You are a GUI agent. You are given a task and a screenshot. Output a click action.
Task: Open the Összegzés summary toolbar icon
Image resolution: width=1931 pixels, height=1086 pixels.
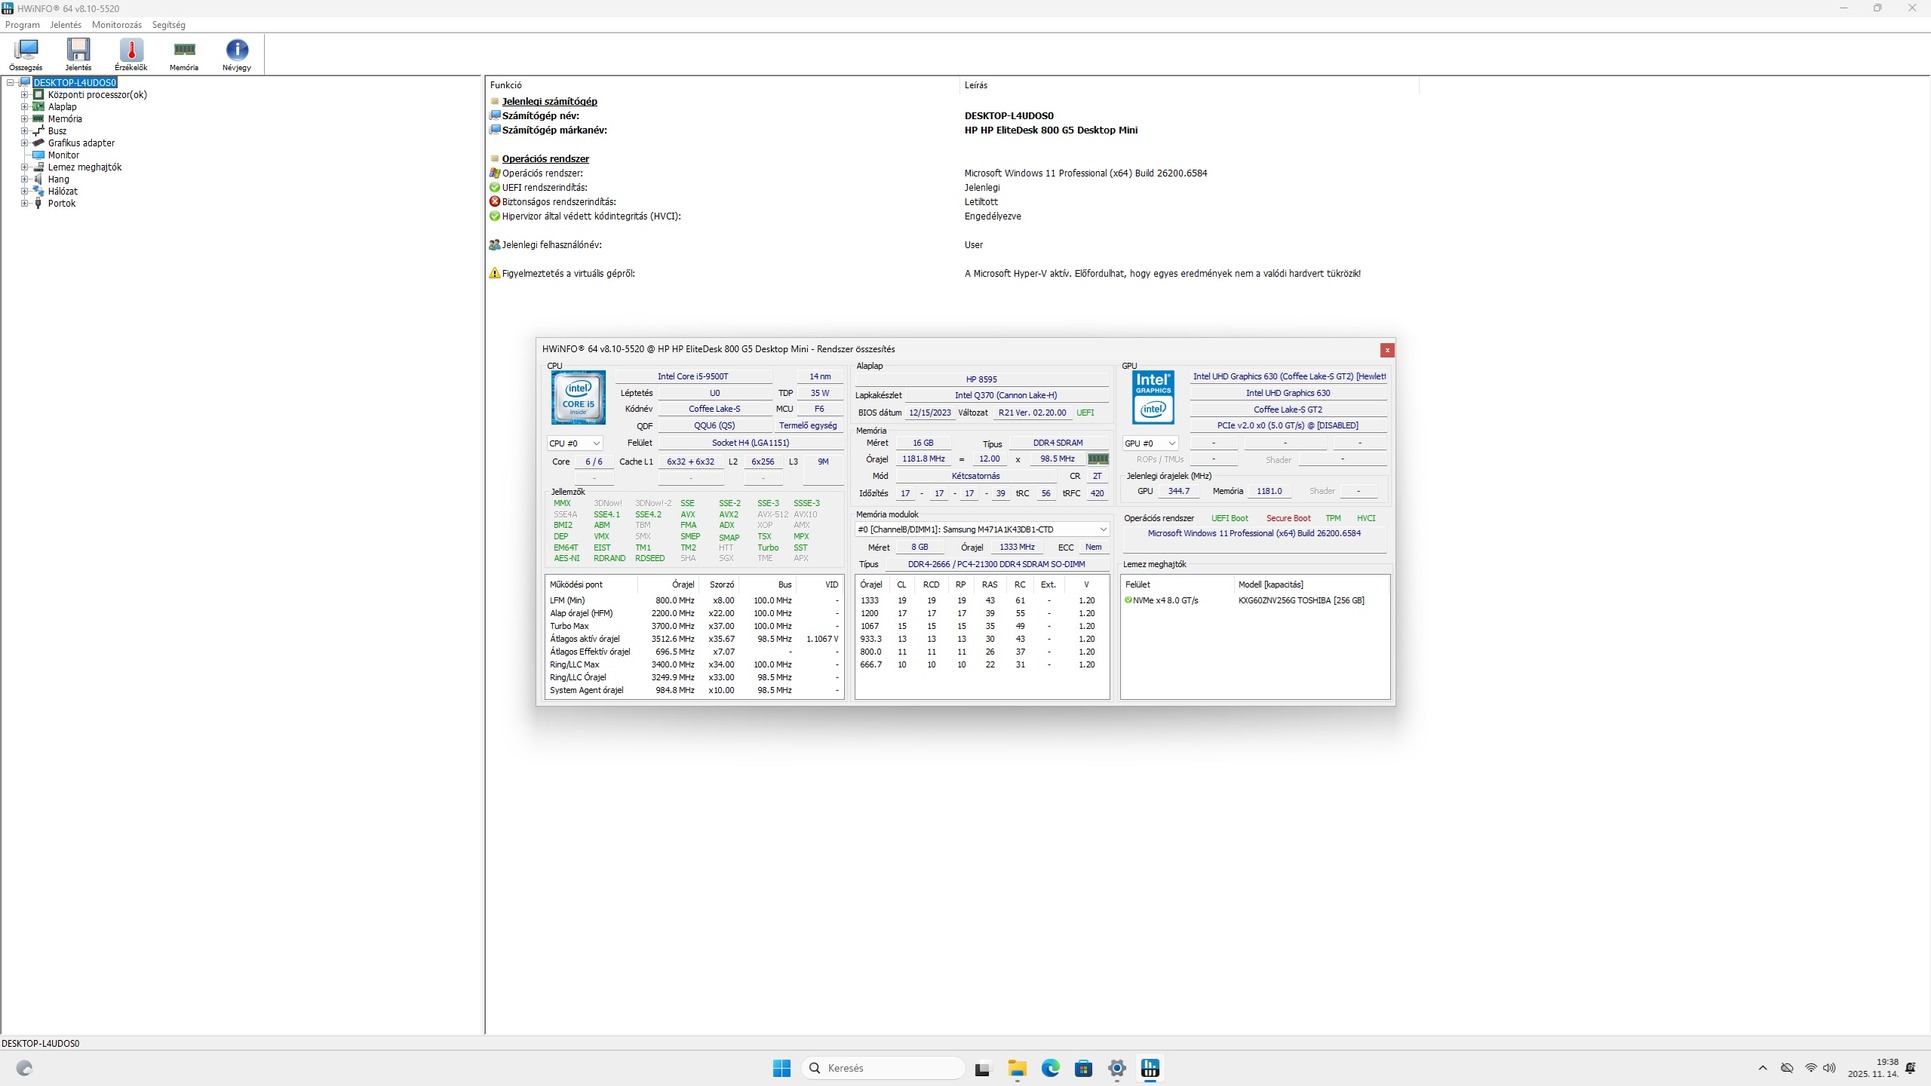point(26,54)
